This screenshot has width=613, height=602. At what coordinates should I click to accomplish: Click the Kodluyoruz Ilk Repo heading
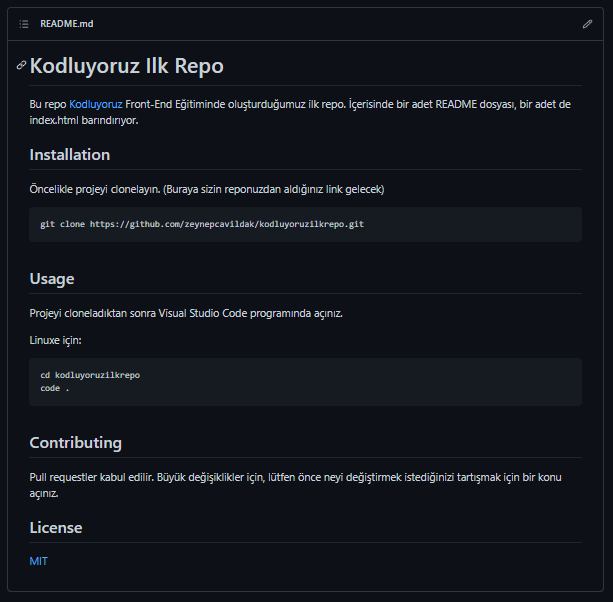pos(127,66)
